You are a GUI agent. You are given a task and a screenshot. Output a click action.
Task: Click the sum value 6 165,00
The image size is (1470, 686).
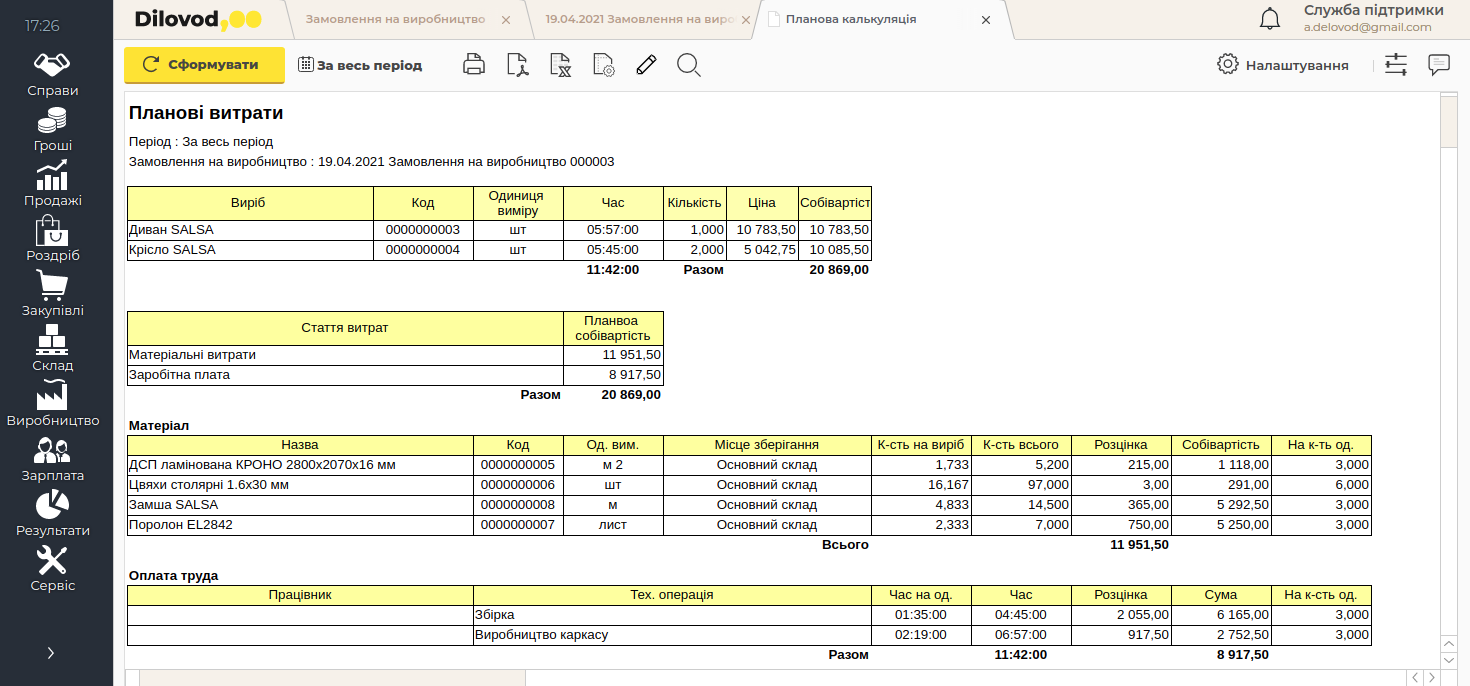click(x=1221, y=615)
